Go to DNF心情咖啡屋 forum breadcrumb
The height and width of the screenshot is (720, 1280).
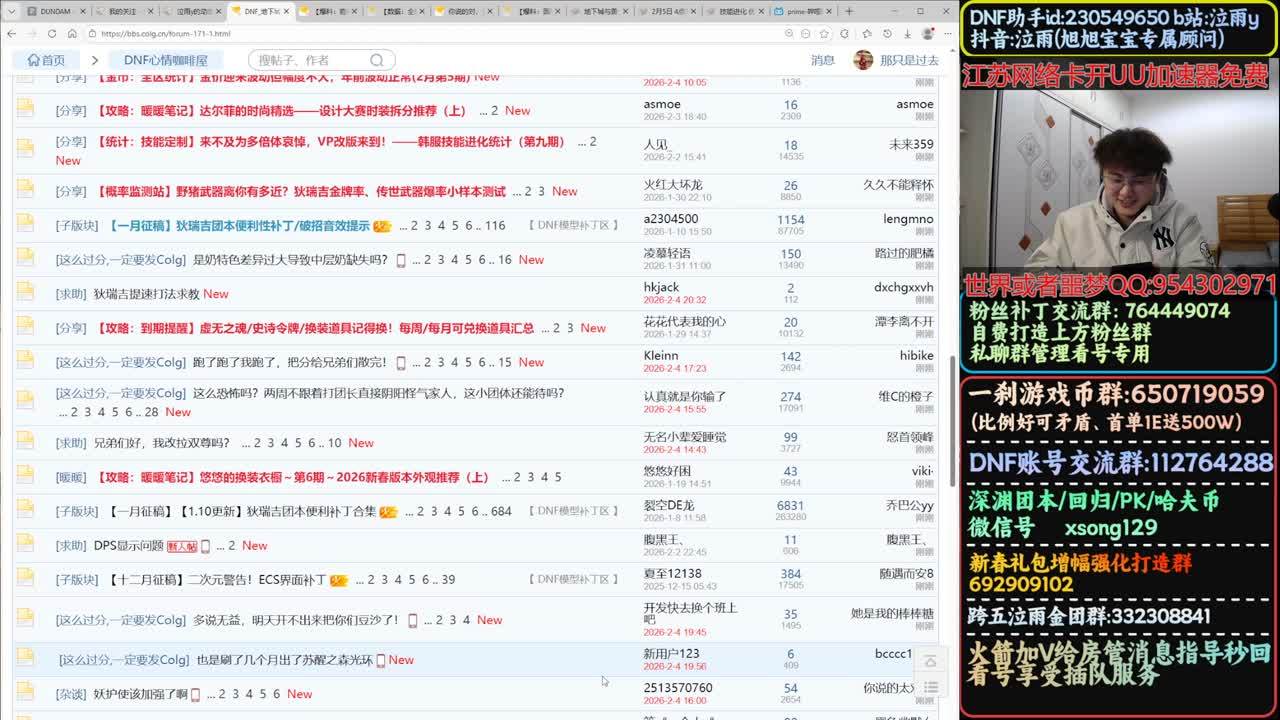165,60
